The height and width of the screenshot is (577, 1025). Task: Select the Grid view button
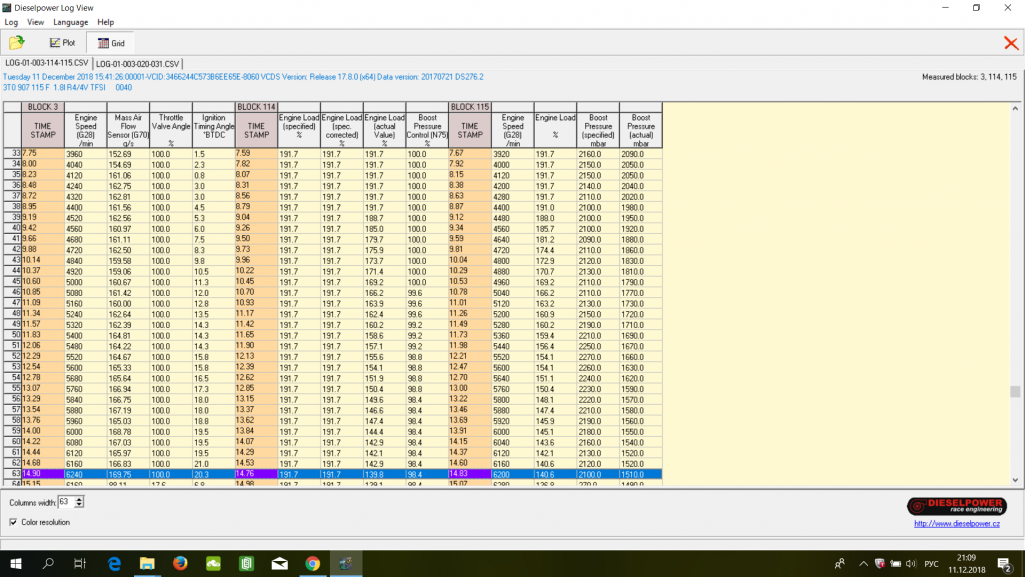(x=110, y=43)
